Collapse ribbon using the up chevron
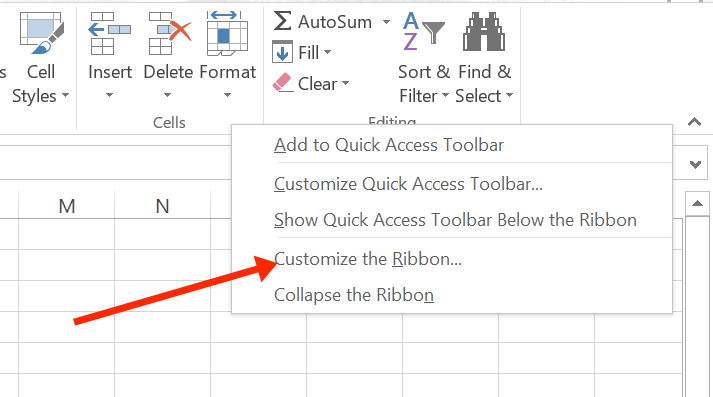713x397 pixels. tap(694, 122)
